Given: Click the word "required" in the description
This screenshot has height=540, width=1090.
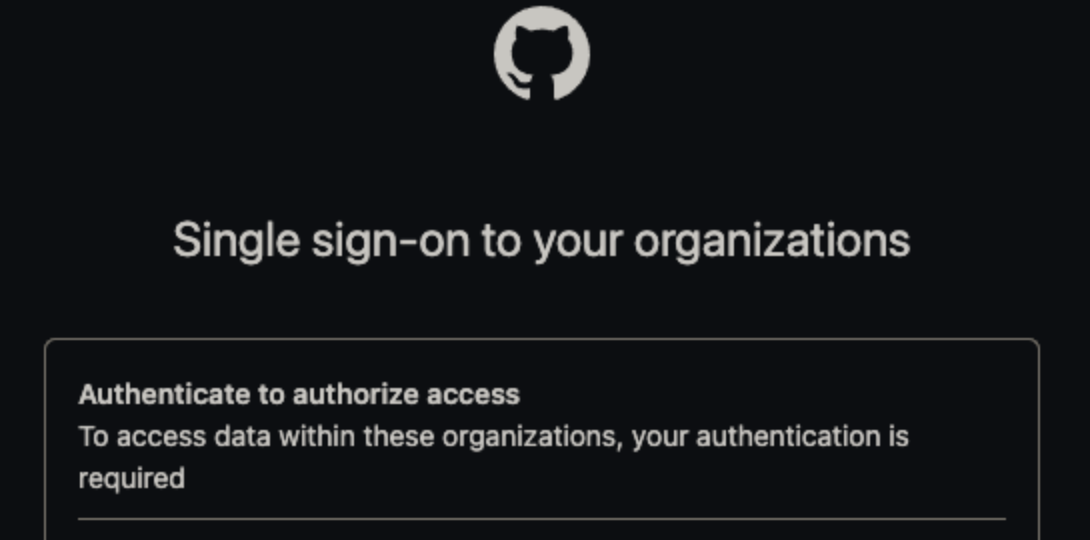Looking at the screenshot, I should (131, 478).
